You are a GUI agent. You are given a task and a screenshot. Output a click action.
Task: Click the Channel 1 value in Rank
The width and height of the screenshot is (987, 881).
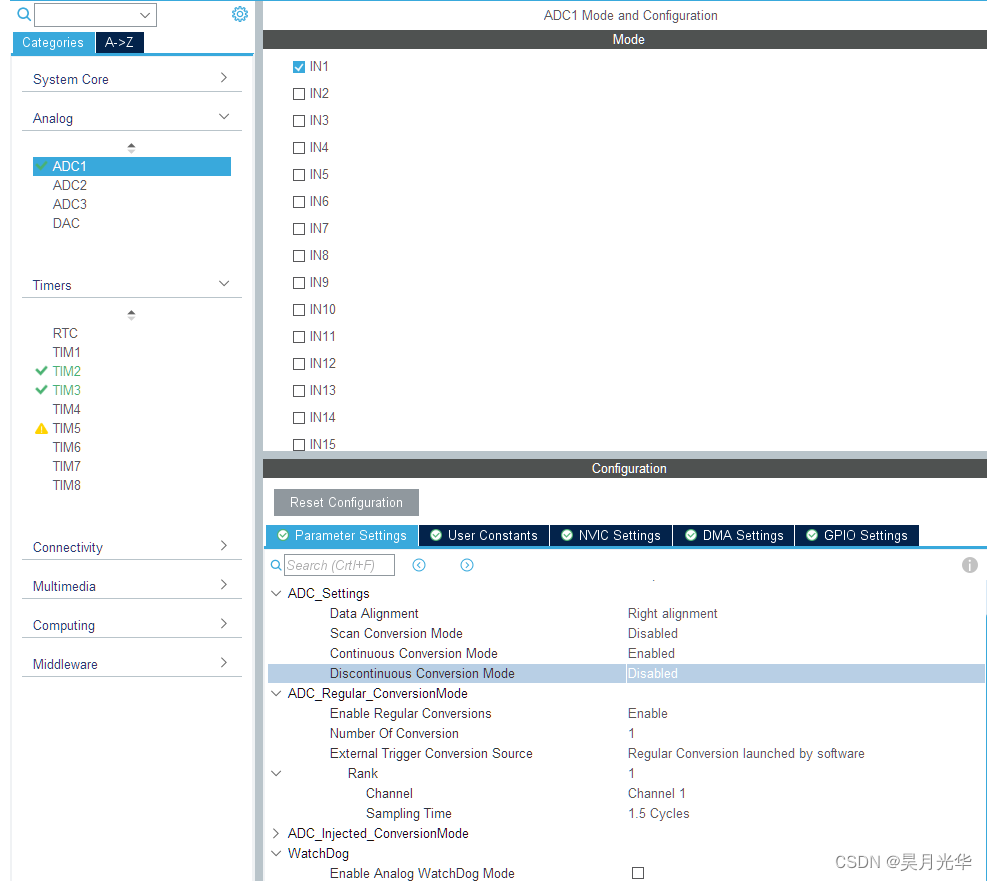(657, 794)
